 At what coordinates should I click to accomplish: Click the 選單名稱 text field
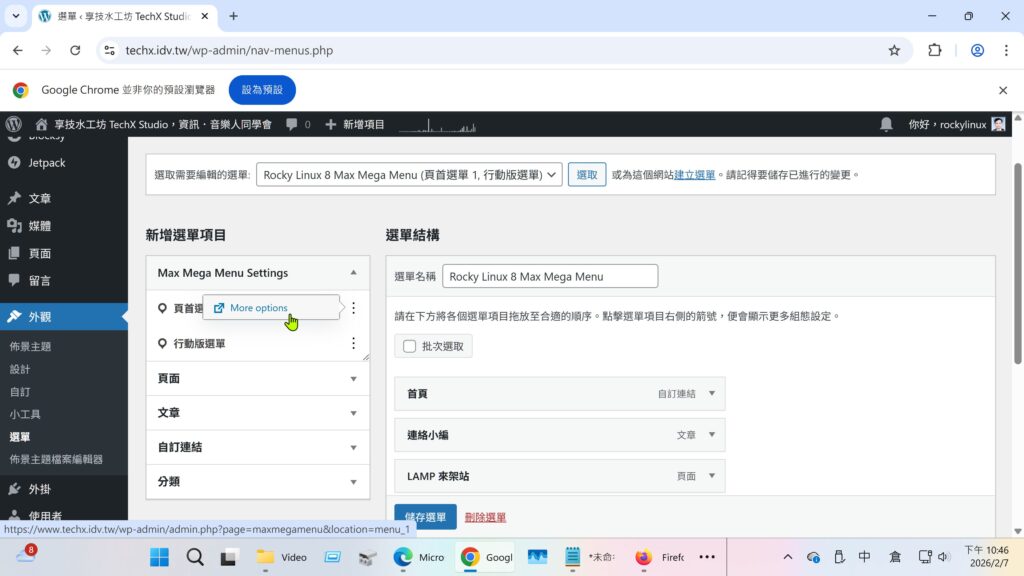[x=549, y=276]
